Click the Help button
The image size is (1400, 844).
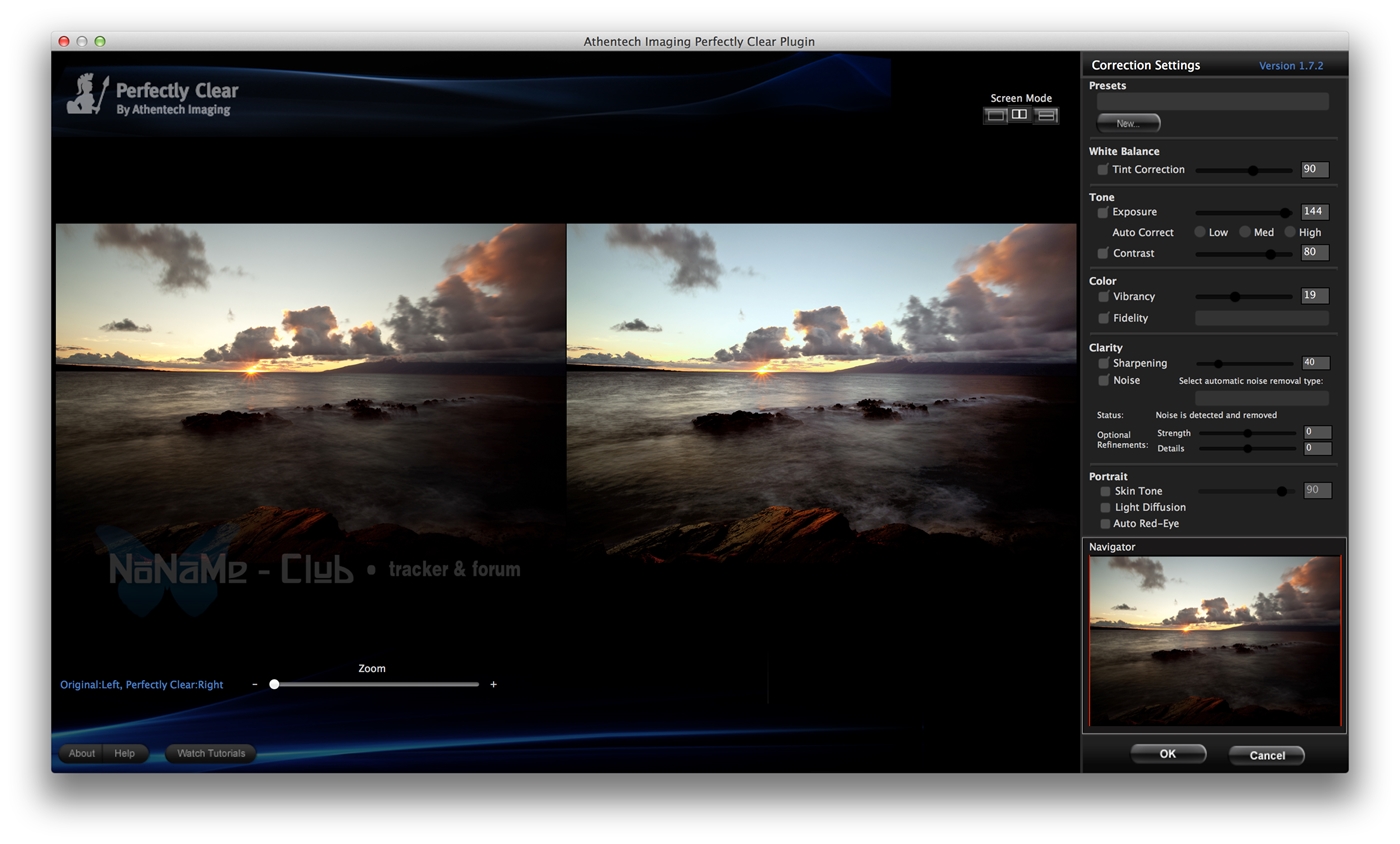[125, 753]
